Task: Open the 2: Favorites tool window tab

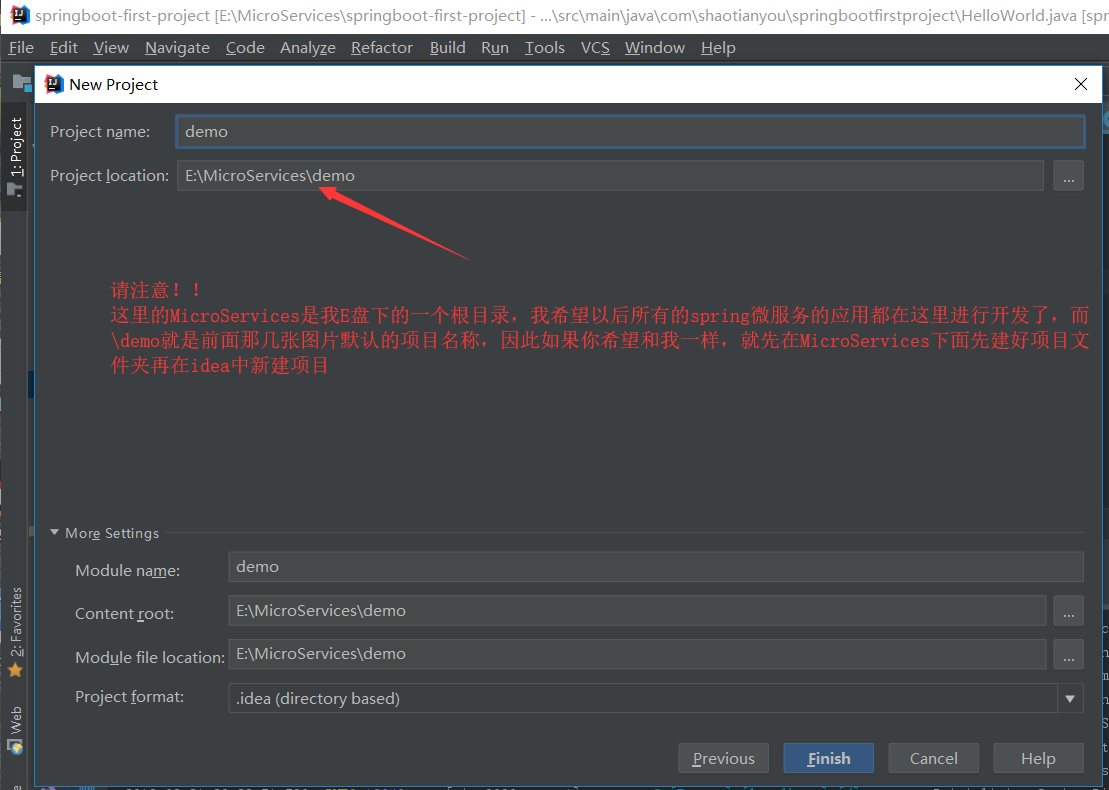Action: [14, 632]
